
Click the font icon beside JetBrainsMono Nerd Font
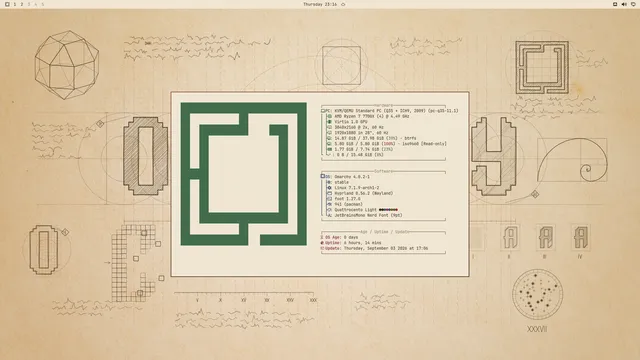pos(329,215)
